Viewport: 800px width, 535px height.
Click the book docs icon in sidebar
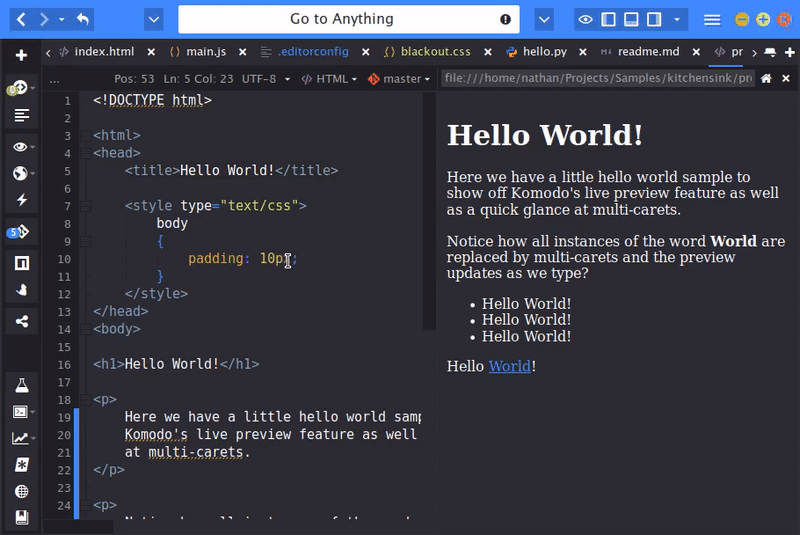click(21, 517)
